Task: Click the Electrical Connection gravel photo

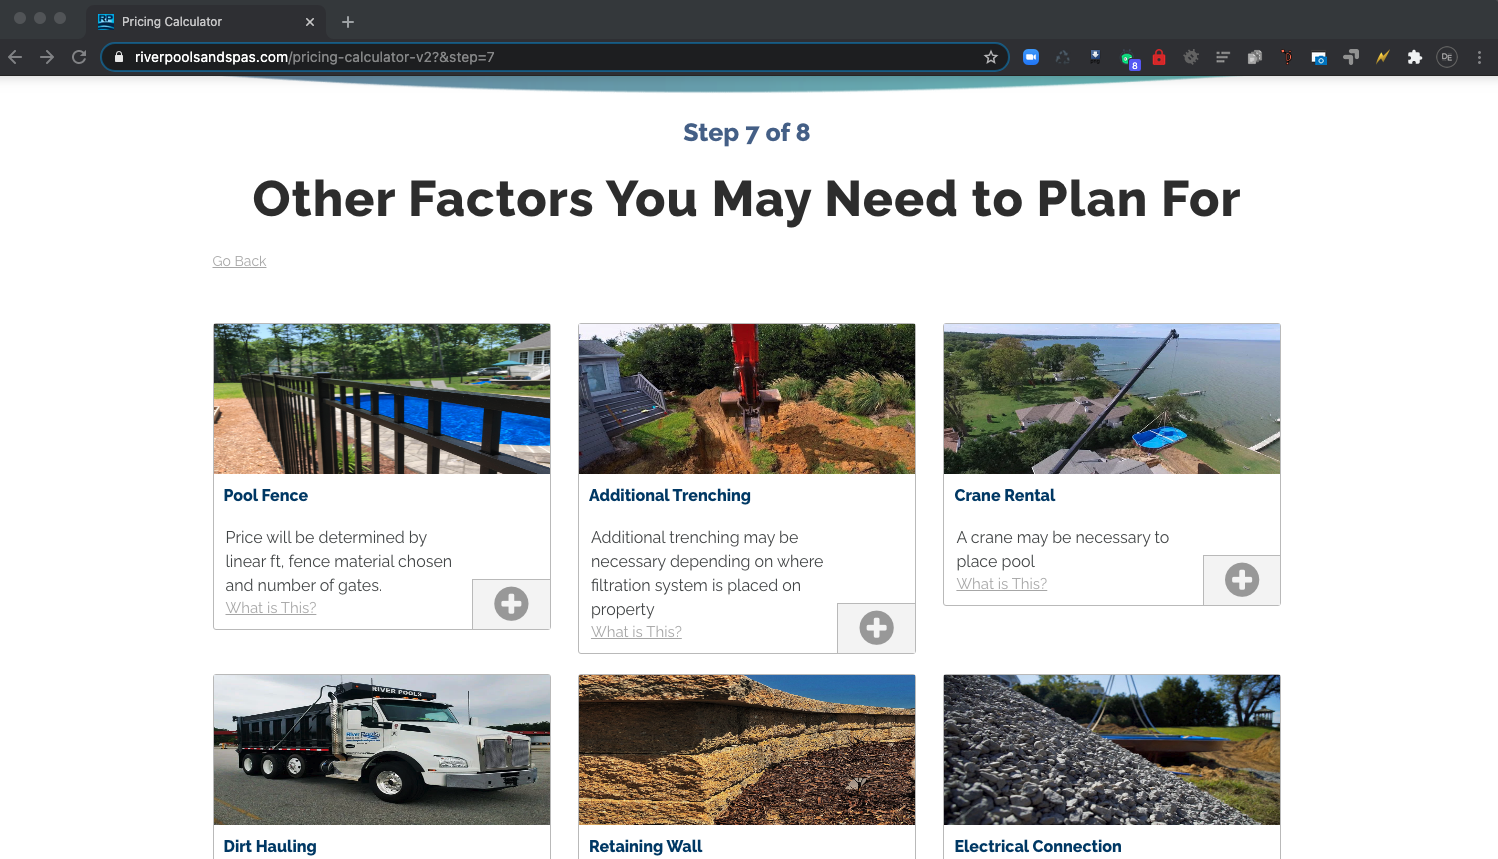Action: click(1112, 750)
